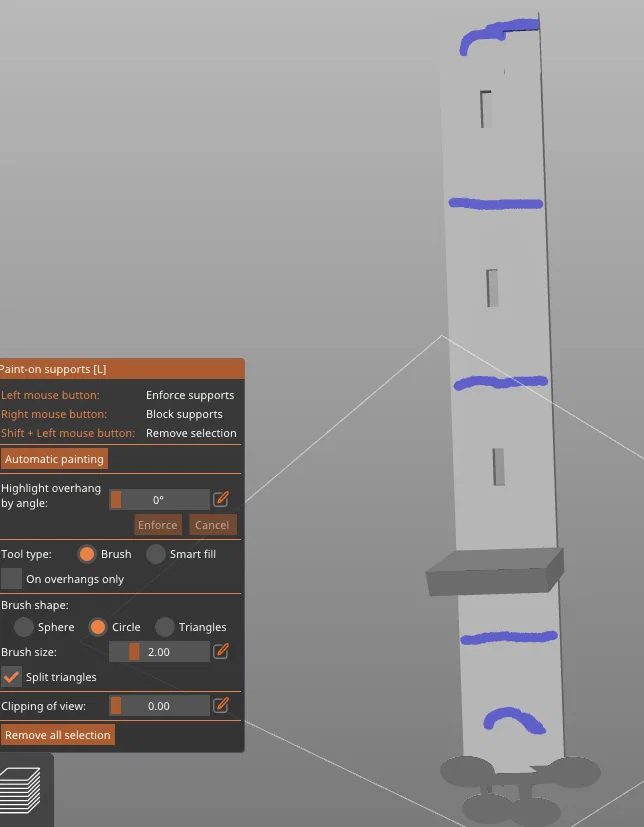The width and height of the screenshot is (644, 827).
Task: Click the Shift + Left mouse button label
Action: coord(68,433)
